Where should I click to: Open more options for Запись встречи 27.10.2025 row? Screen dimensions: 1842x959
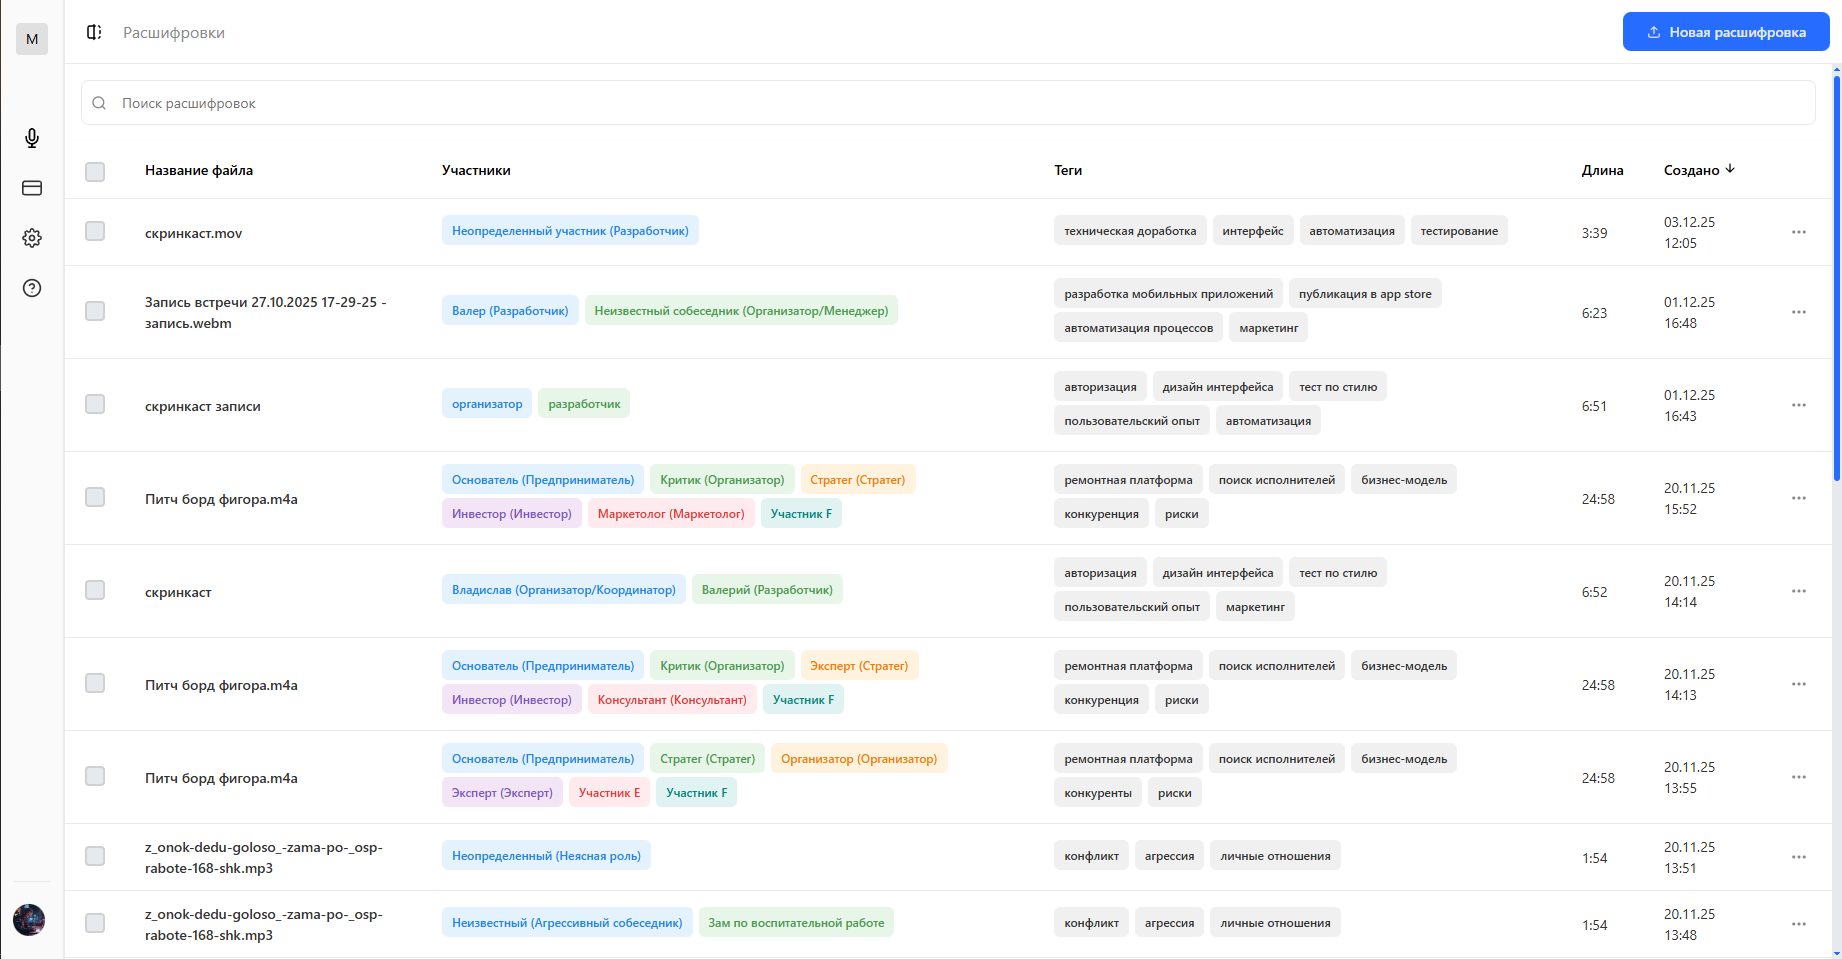(1799, 312)
